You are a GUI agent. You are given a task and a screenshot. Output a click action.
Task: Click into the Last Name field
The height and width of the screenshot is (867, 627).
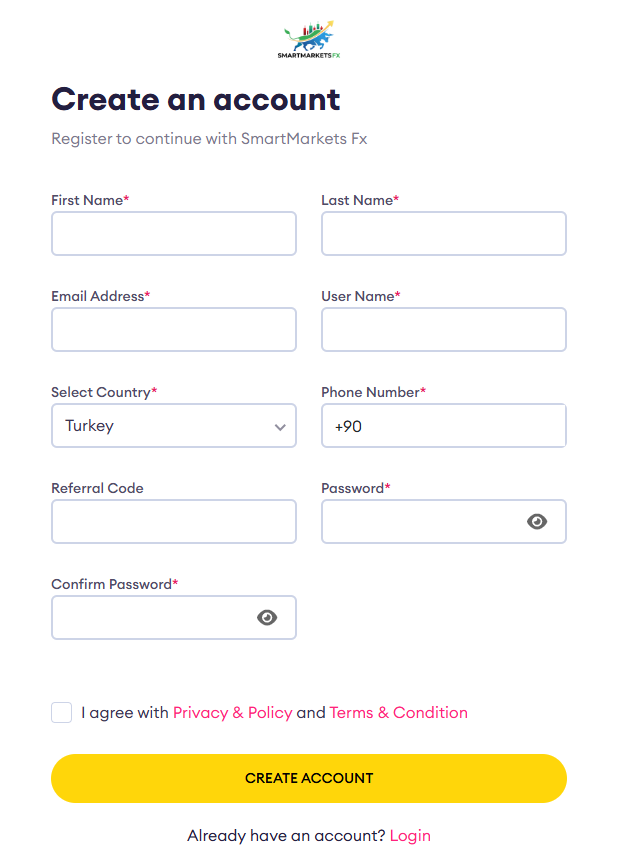tap(443, 234)
